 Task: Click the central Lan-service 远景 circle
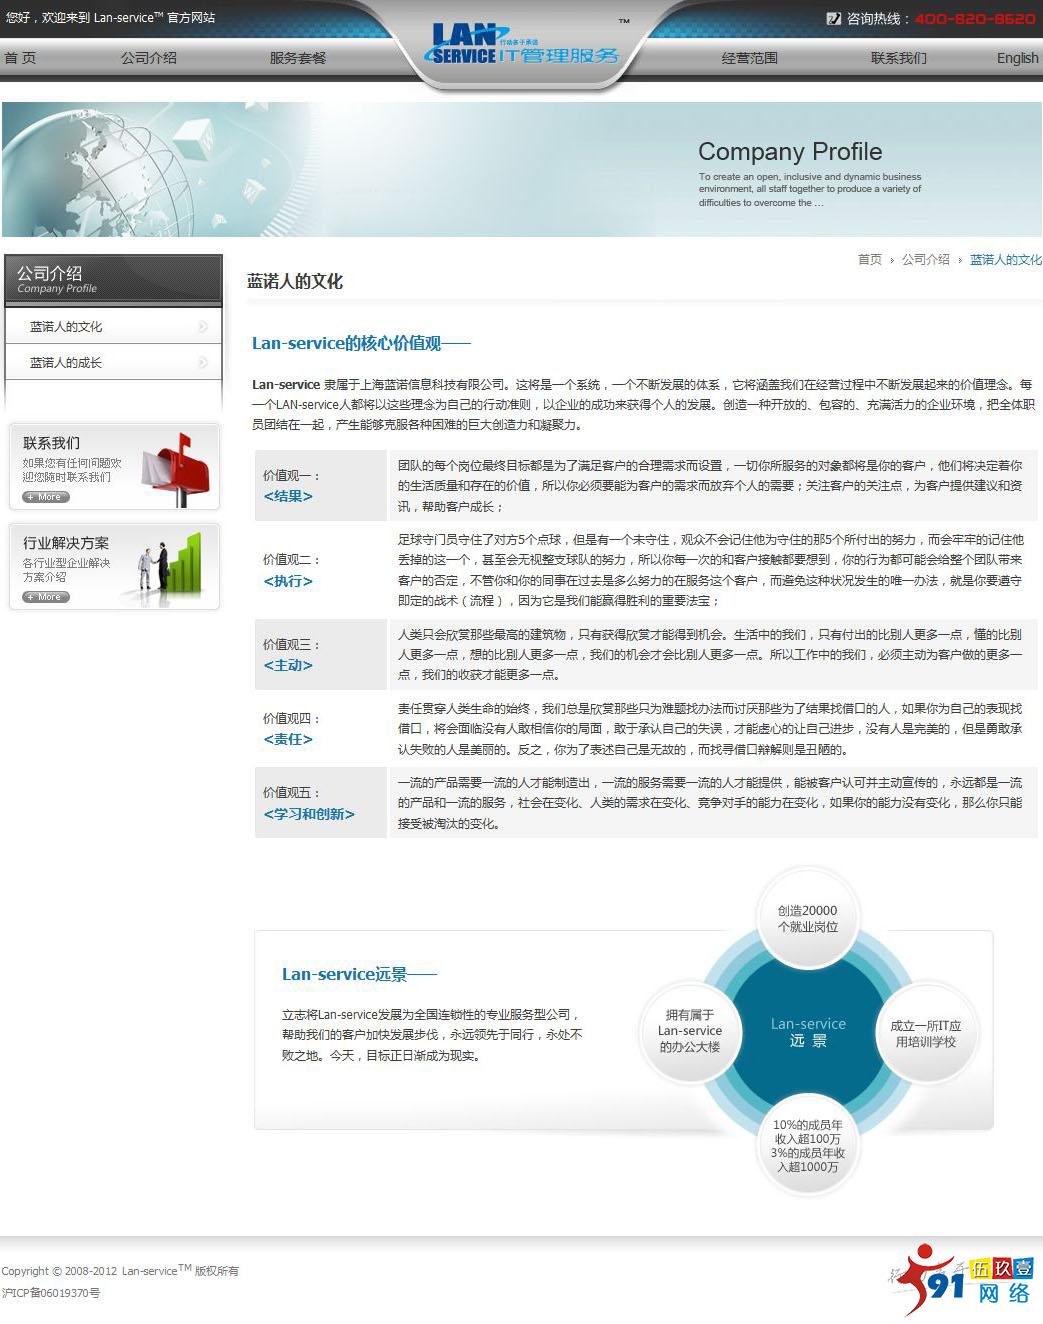click(808, 1030)
